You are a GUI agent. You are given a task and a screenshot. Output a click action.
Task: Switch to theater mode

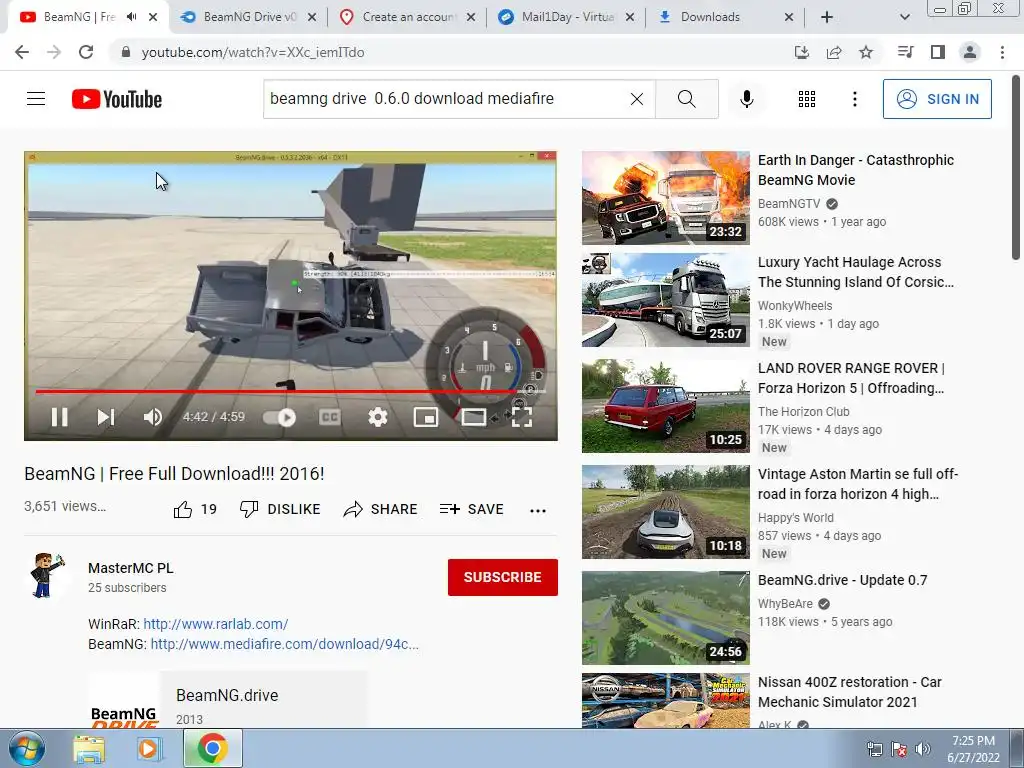coord(473,417)
